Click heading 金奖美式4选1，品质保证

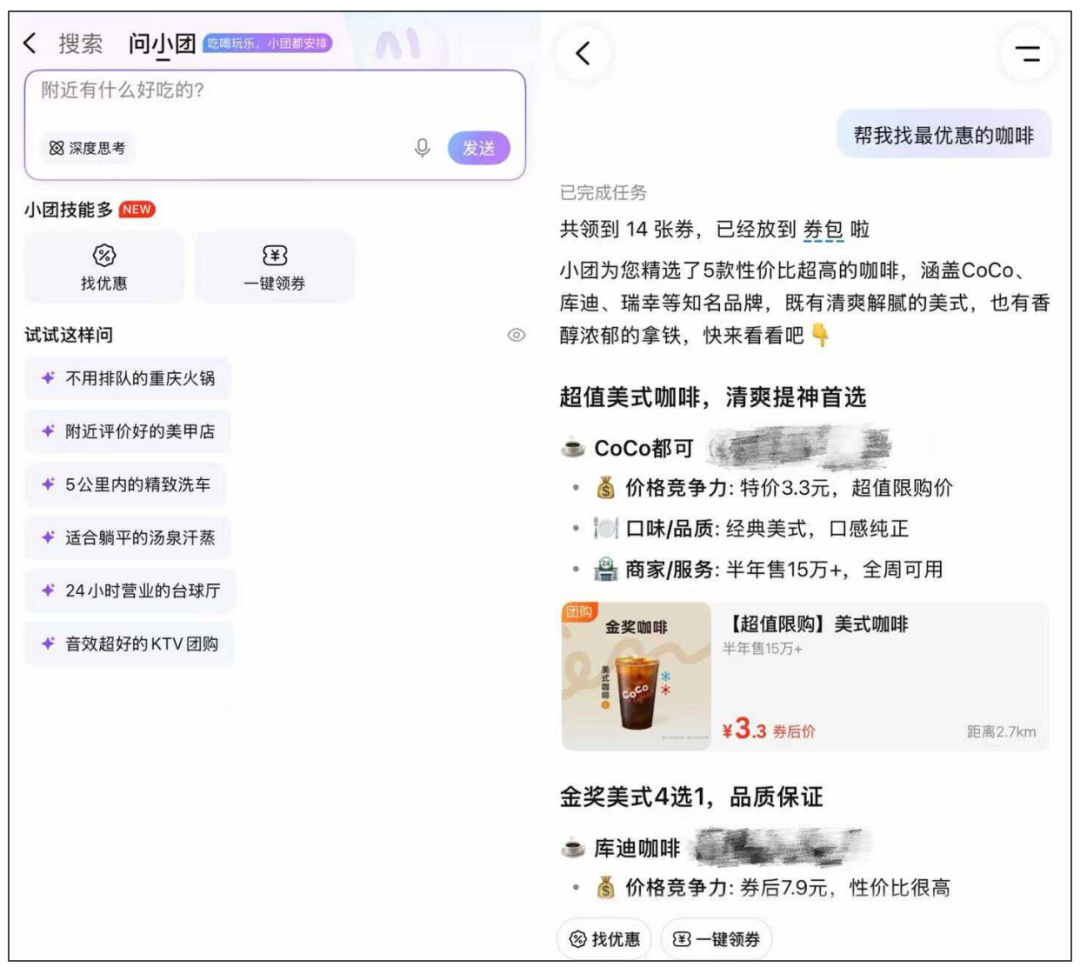point(691,797)
